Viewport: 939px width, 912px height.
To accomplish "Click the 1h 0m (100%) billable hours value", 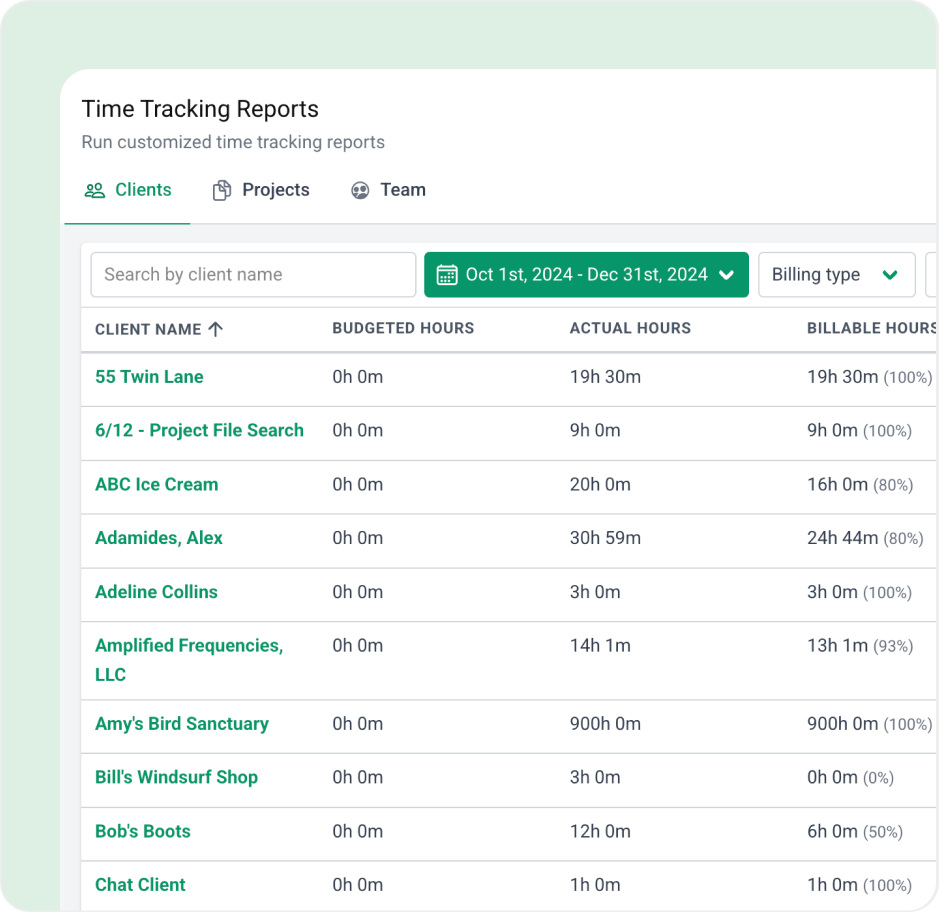I will tap(859, 885).
